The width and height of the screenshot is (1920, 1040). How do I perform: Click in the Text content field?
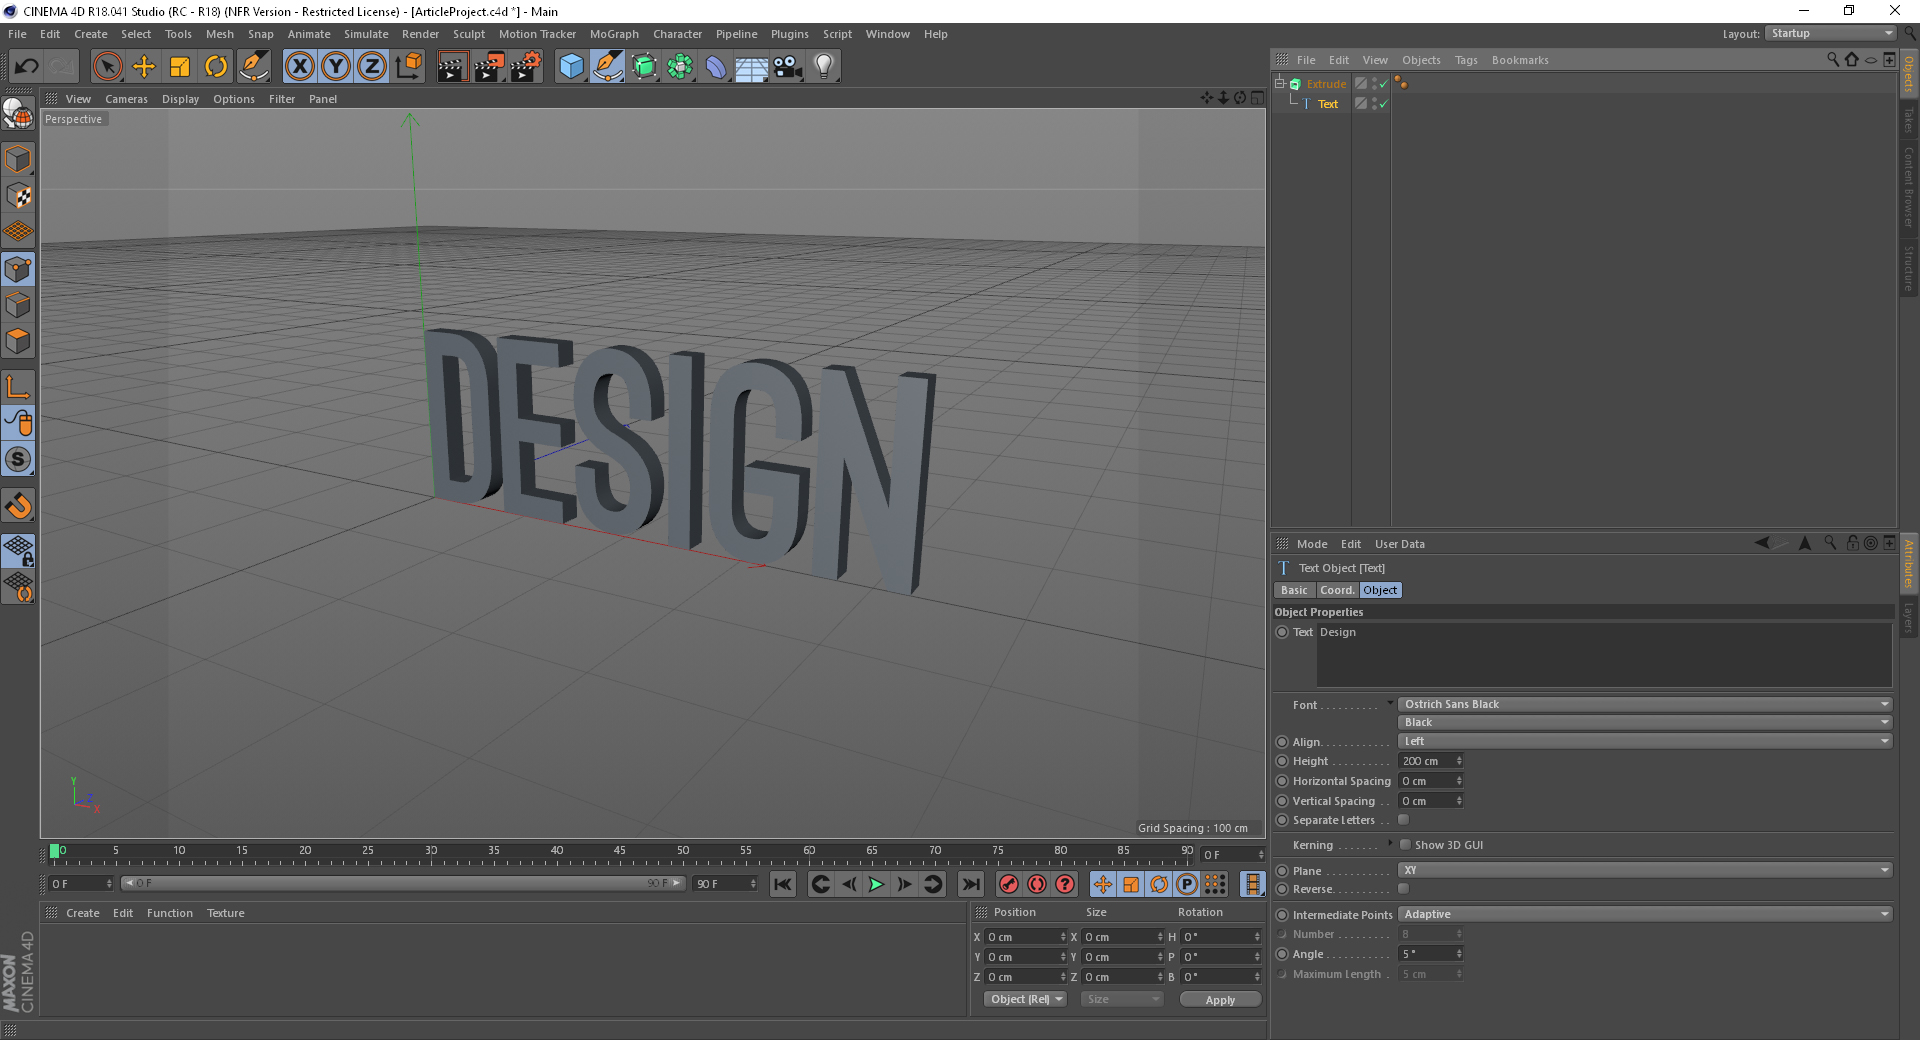pos(1604,655)
